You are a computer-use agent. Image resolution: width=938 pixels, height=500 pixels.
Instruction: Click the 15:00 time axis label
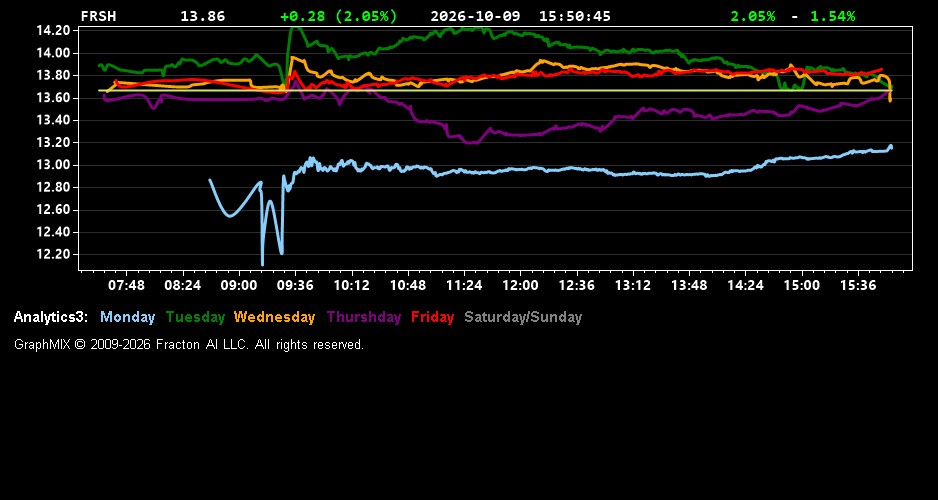coord(802,286)
